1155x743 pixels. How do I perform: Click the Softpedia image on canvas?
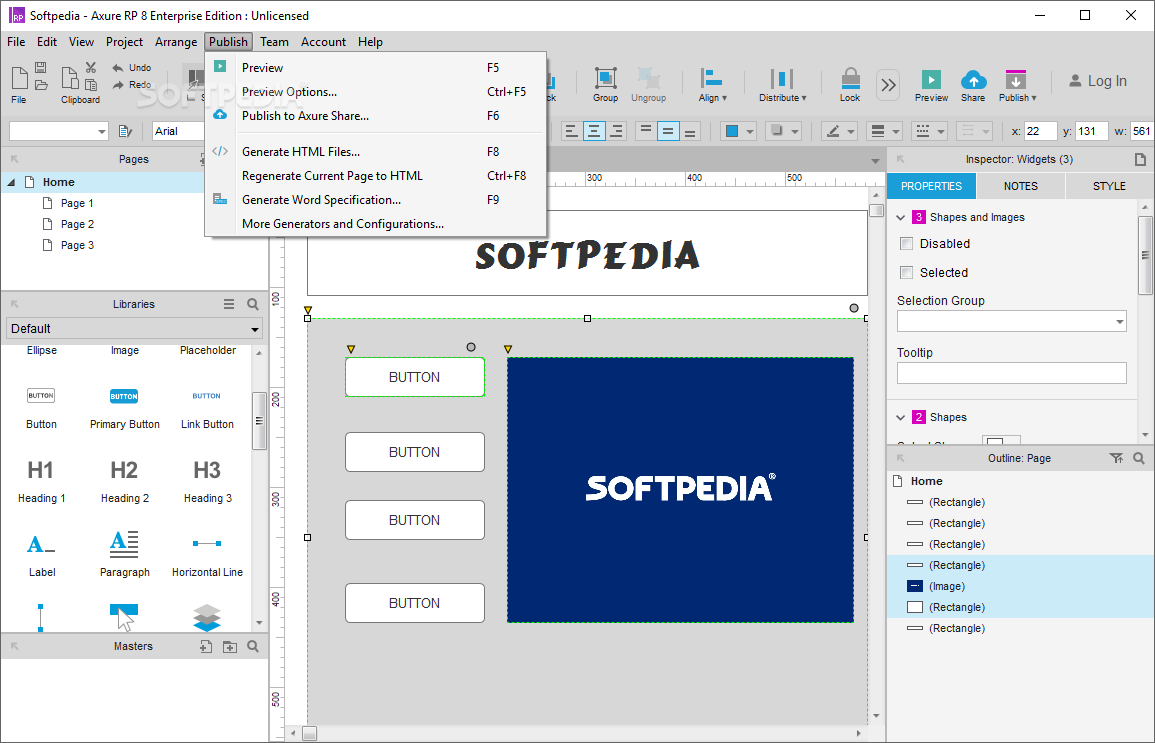point(680,490)
